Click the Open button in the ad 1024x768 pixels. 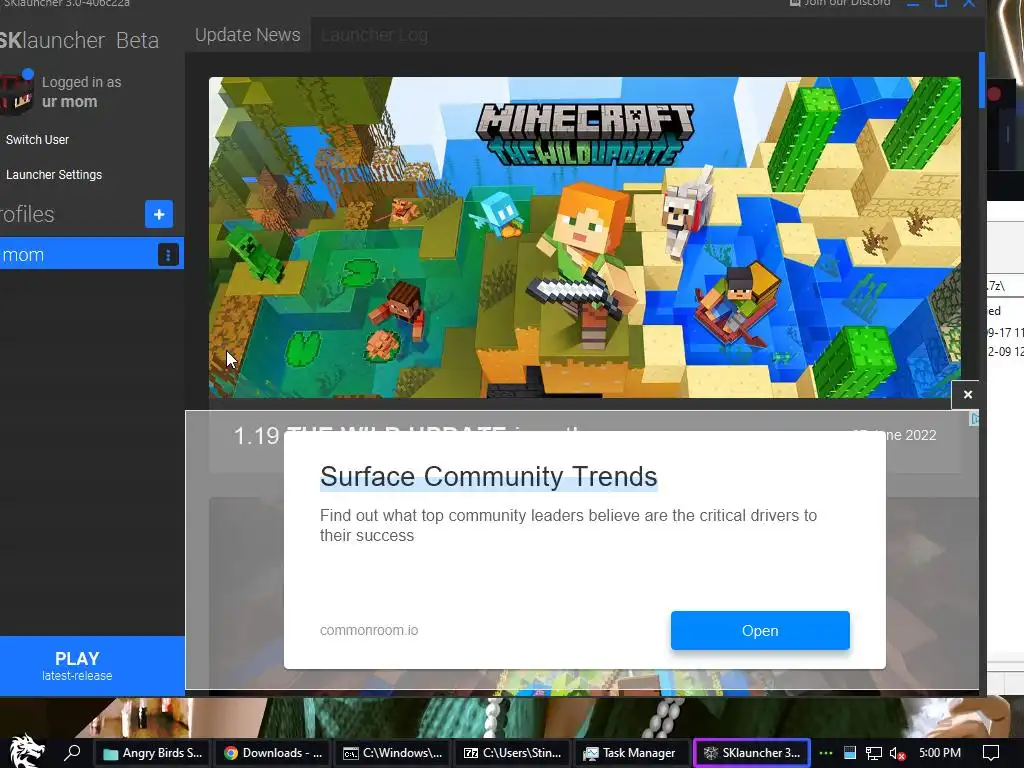pyautogui.click(x=760, y=631)
